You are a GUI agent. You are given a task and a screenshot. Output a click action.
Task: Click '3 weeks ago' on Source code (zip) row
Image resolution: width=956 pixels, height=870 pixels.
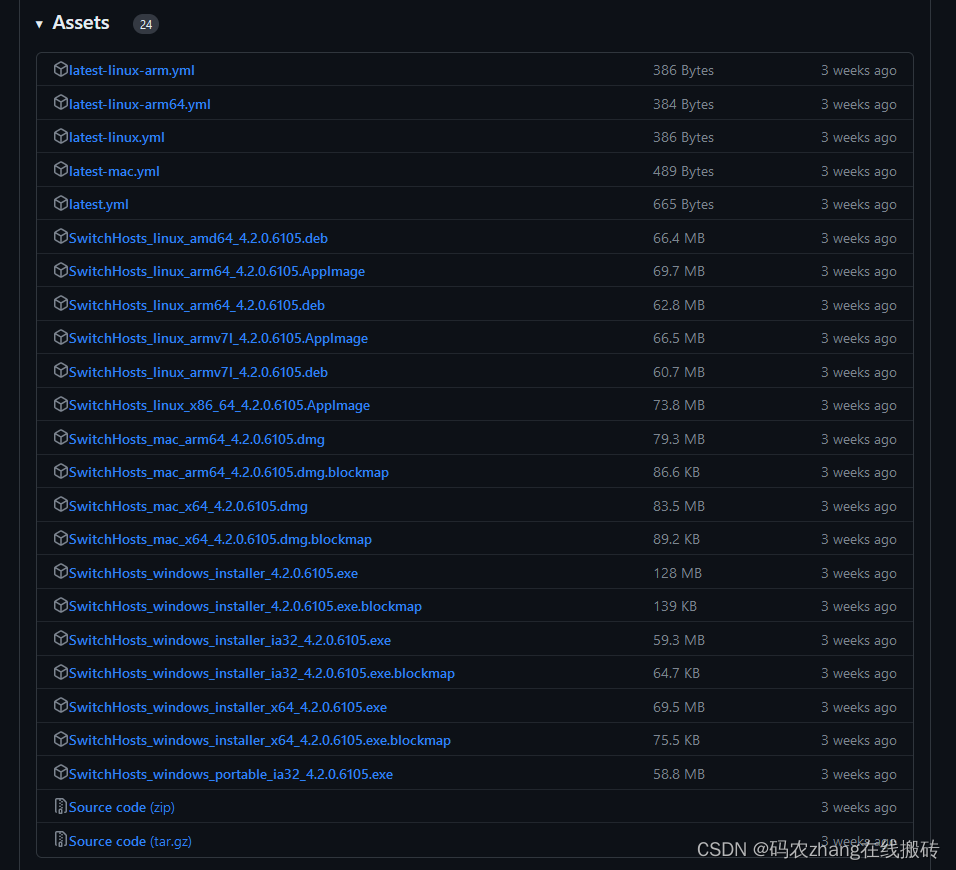click(858, 808)
